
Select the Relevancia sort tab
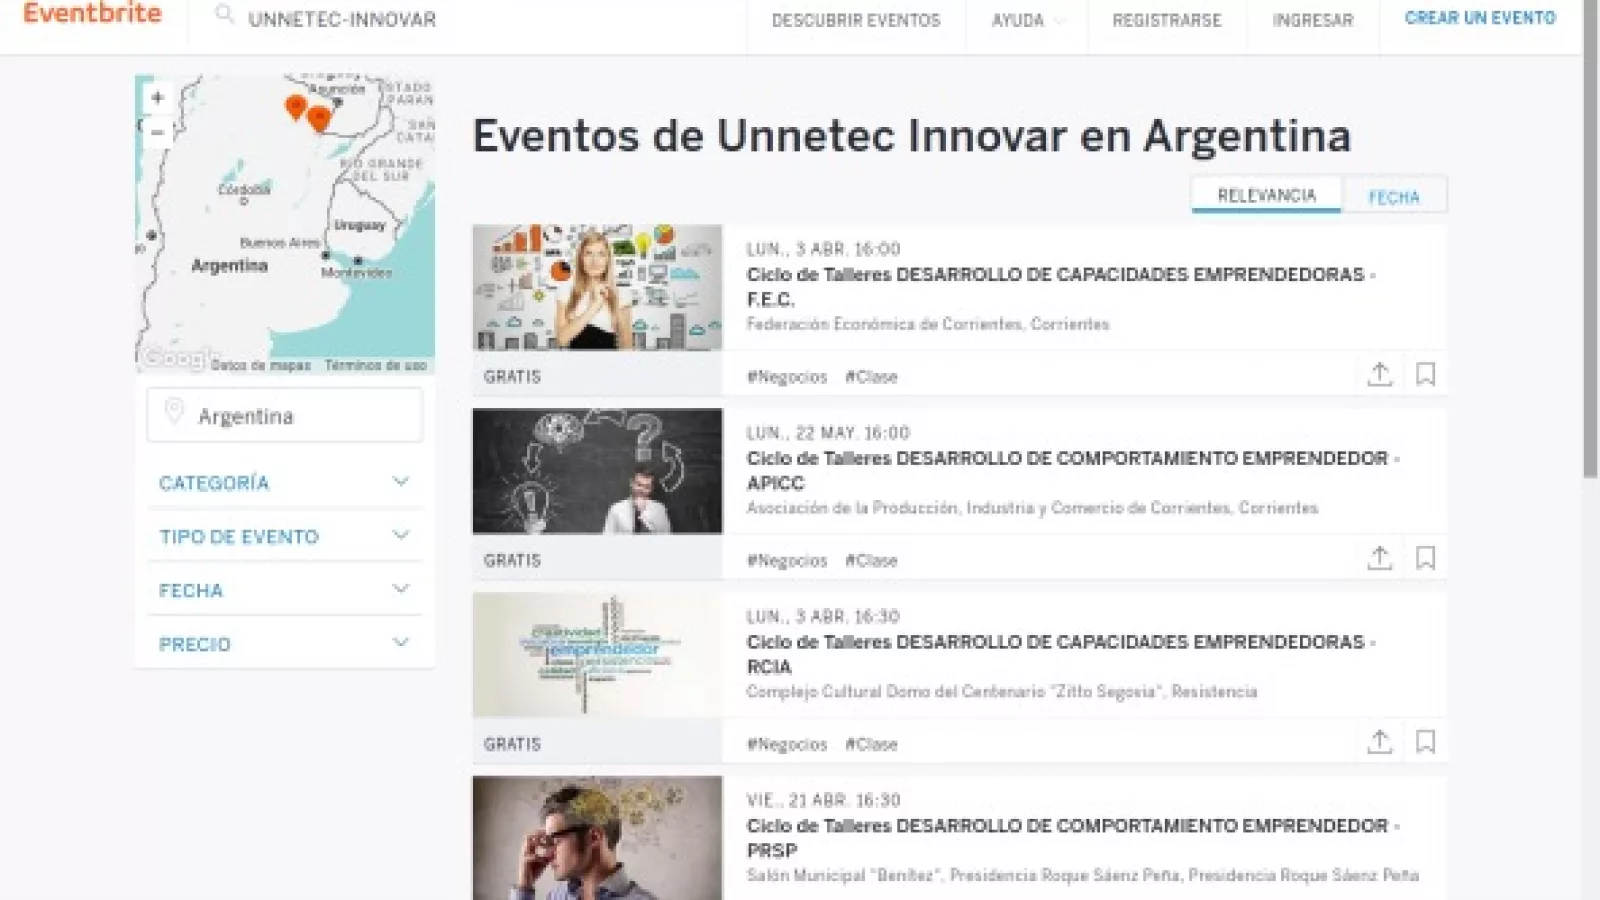pos(1266,195)
